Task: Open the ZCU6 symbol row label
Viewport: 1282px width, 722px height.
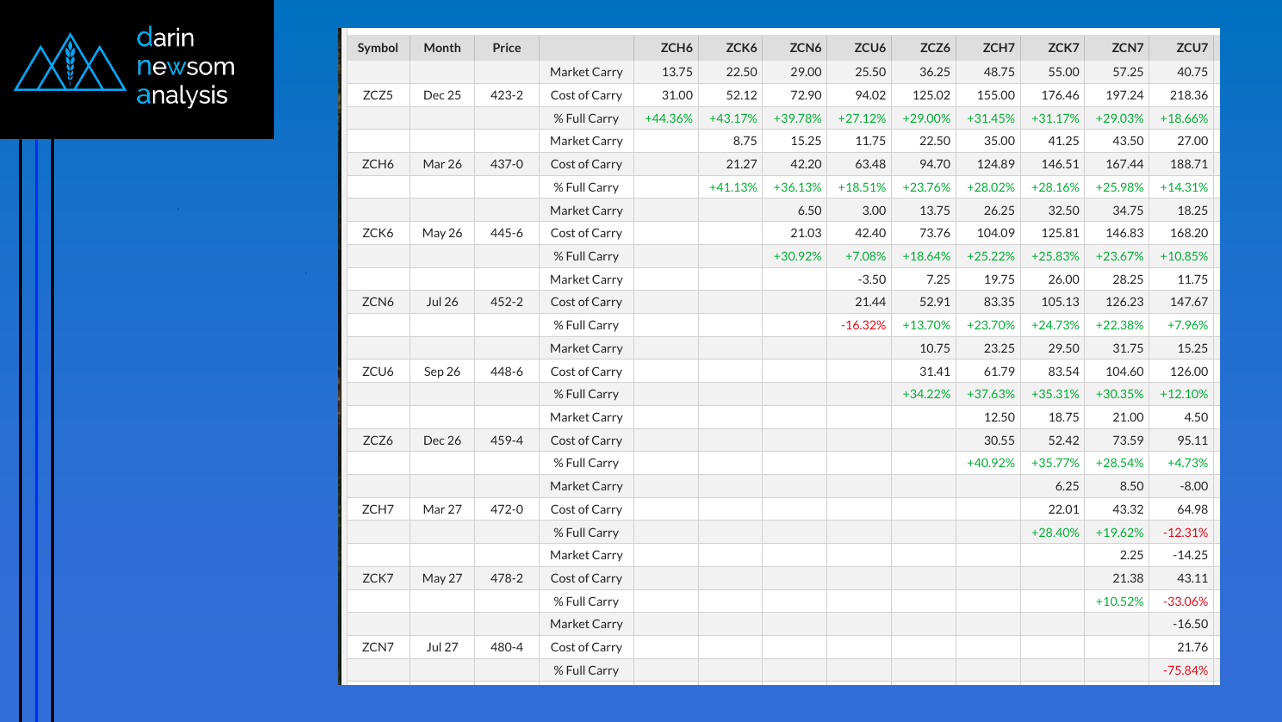Action: [x=378, y=371]
